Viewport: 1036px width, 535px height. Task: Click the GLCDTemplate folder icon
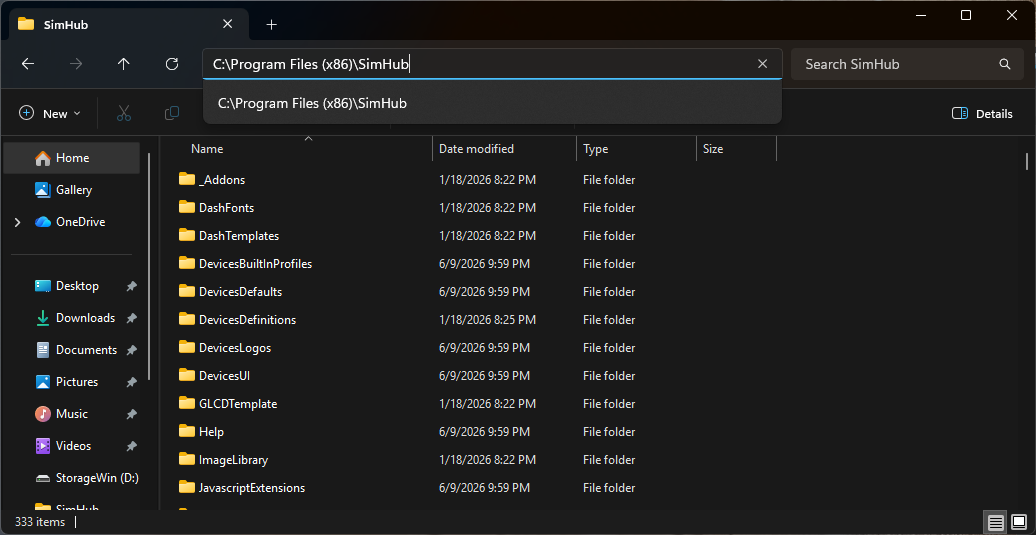187,403
